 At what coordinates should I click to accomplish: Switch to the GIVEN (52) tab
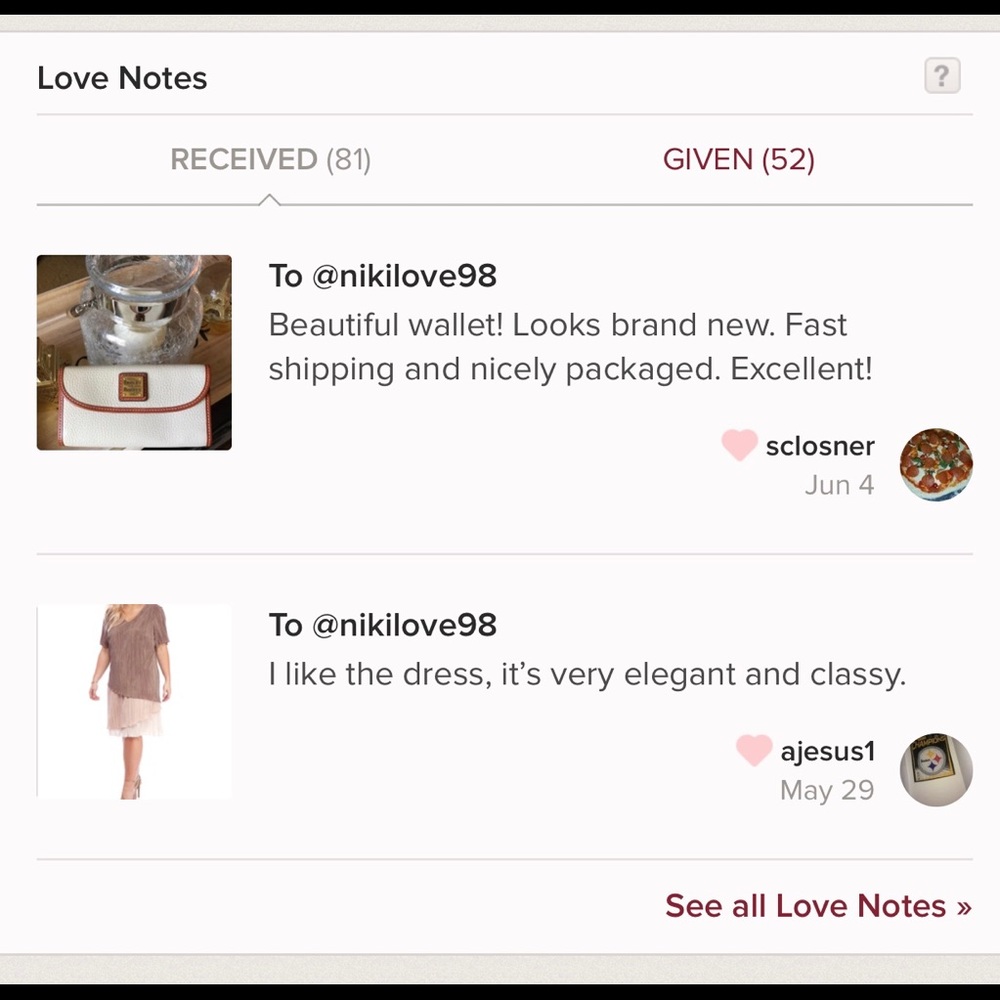pos(739,159)
